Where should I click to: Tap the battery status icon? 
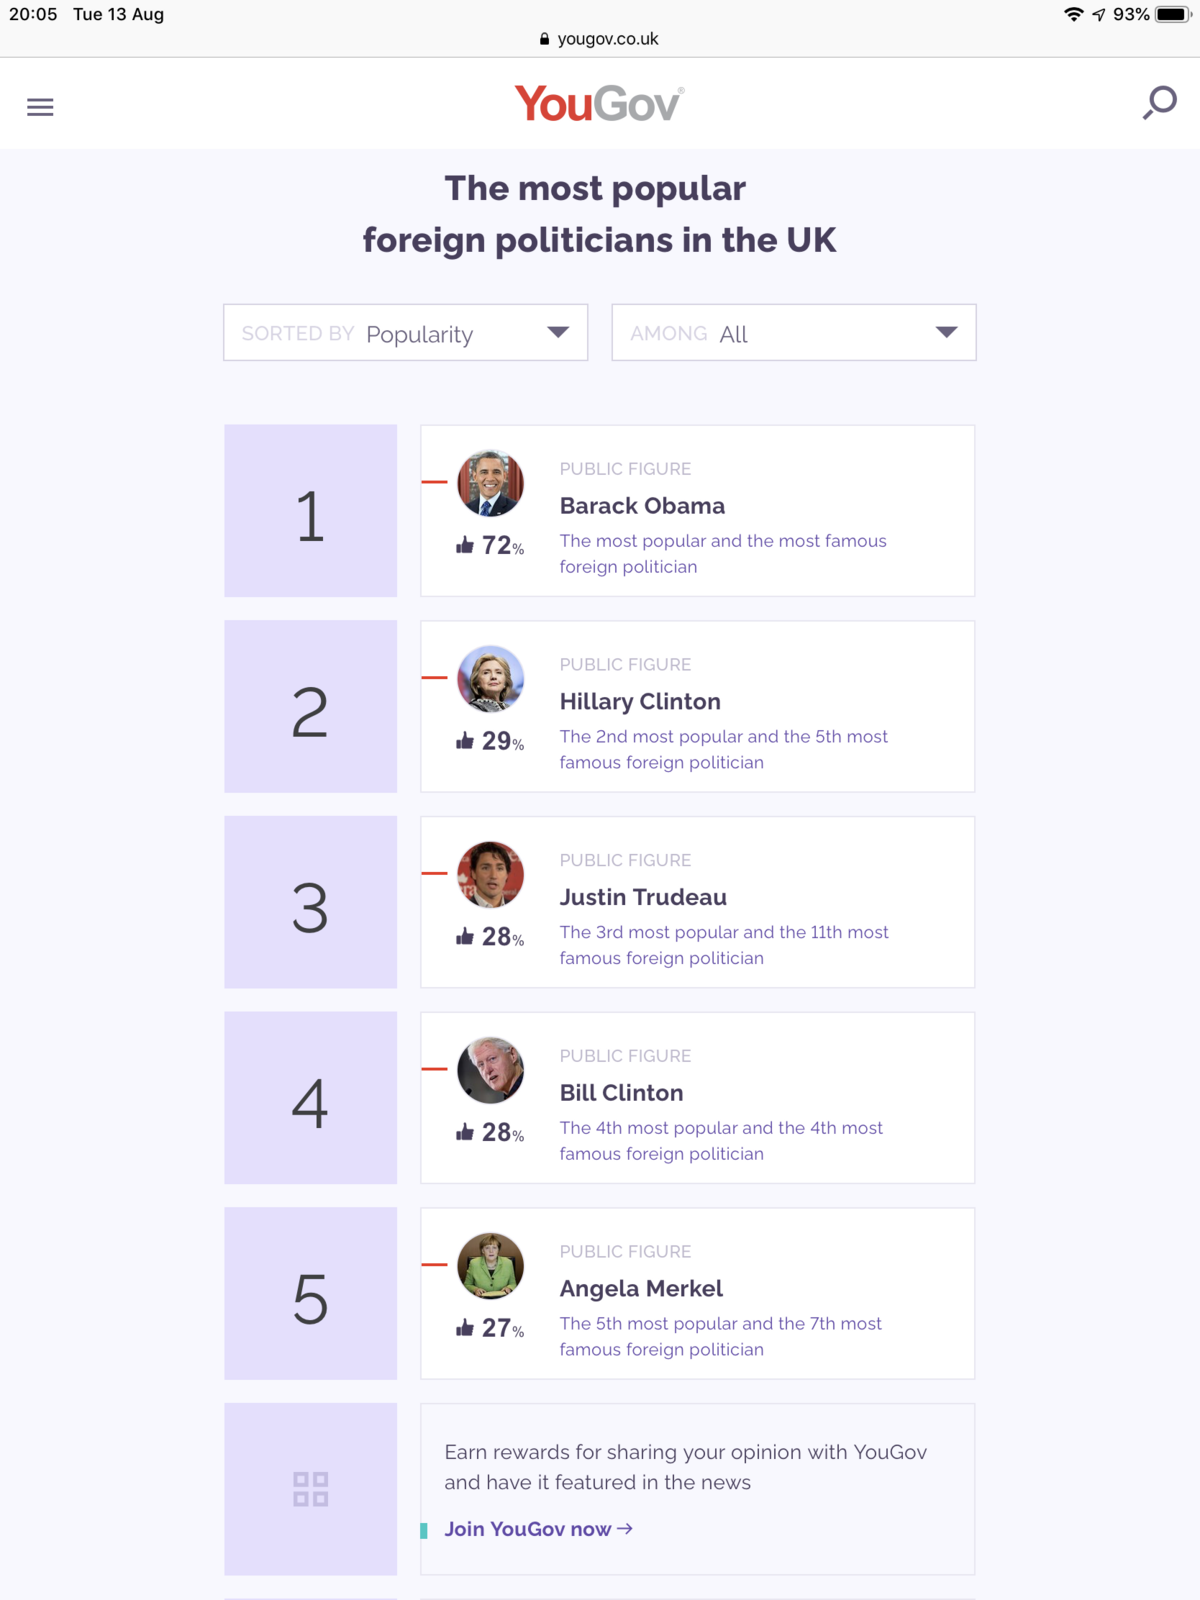(1172, 15)
